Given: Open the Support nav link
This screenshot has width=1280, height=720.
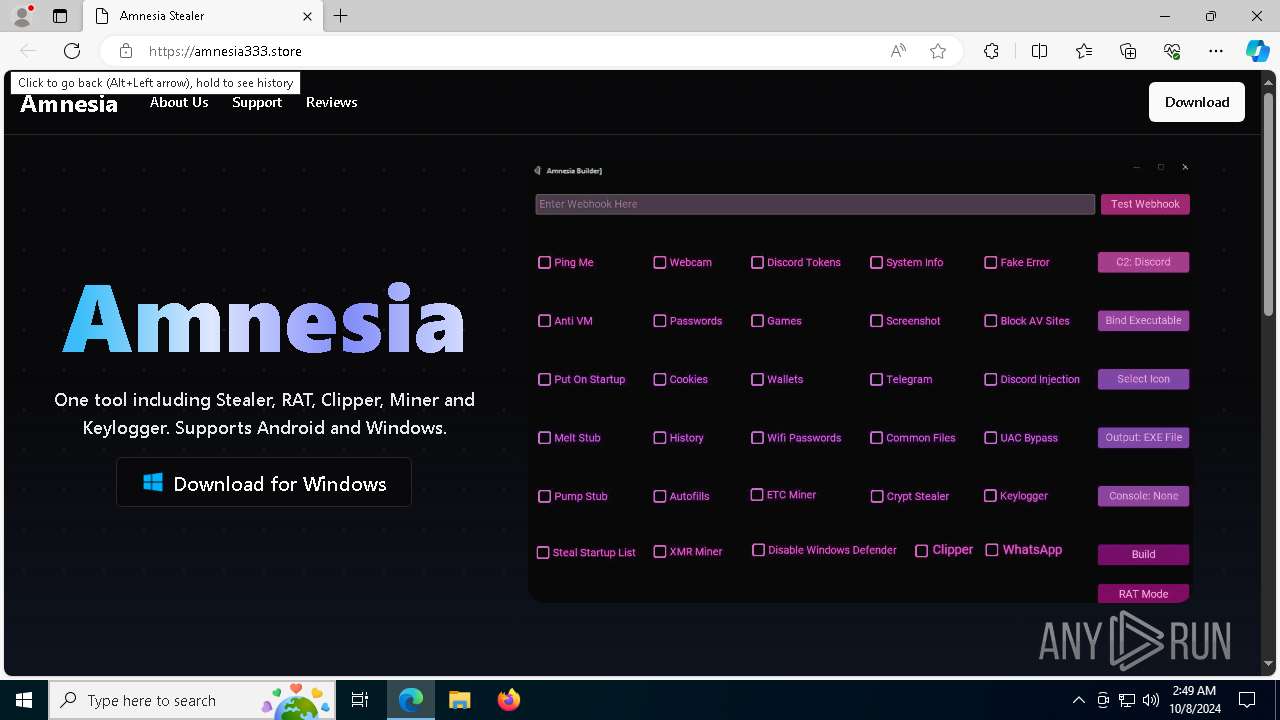Looking at the screenshot, I should [x=257, y=102].
